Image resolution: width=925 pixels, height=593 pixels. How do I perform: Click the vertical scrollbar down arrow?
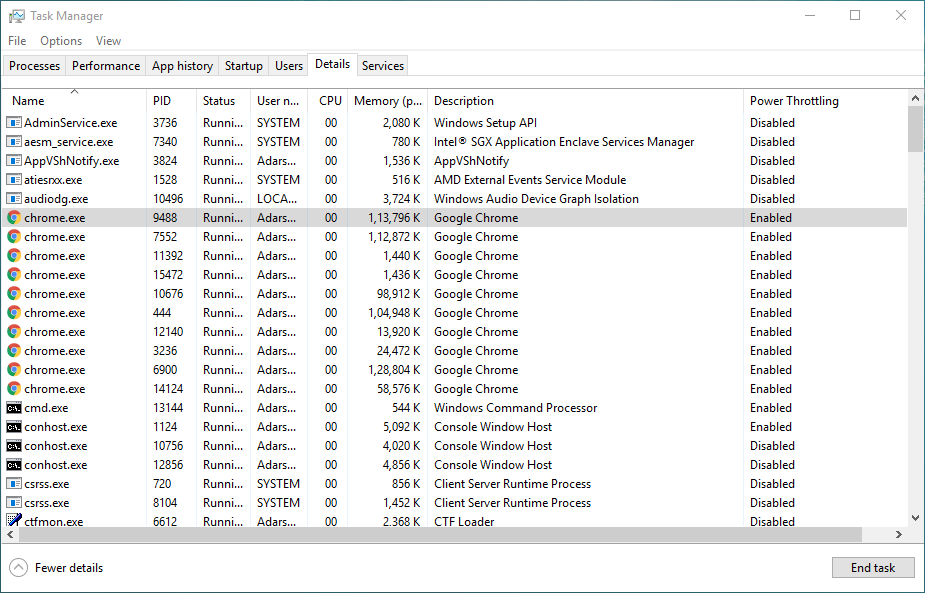point(915,518)
